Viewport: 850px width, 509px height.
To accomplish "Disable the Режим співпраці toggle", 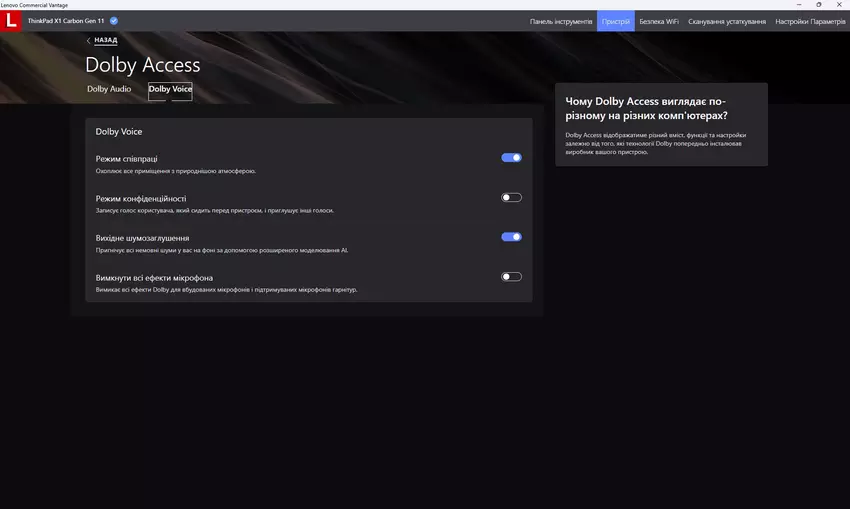I will pos(511,157).
